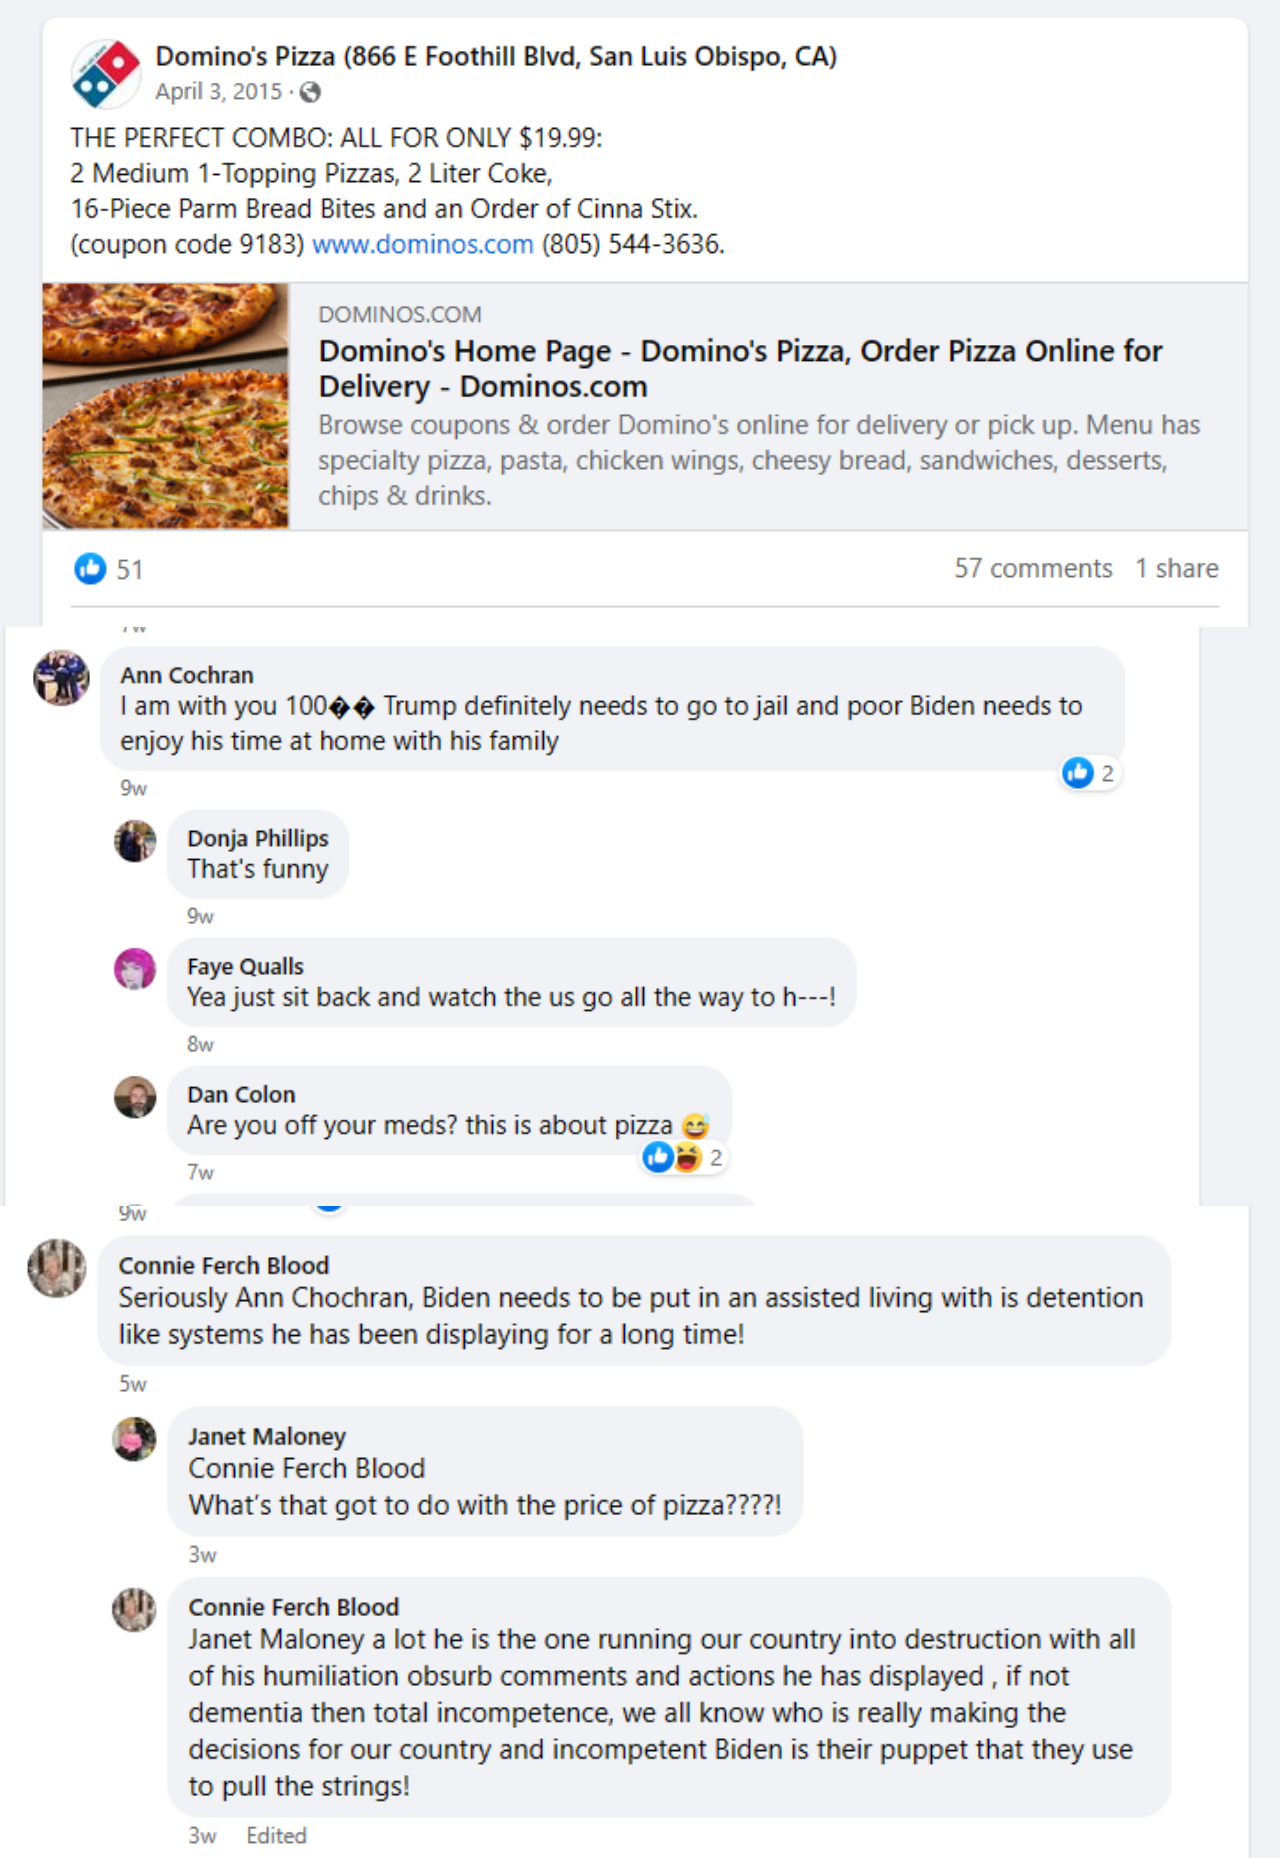Click Janet Maloney's commenter name
Viewport: 1280px width, 1858px height.
coord(267,1436)
